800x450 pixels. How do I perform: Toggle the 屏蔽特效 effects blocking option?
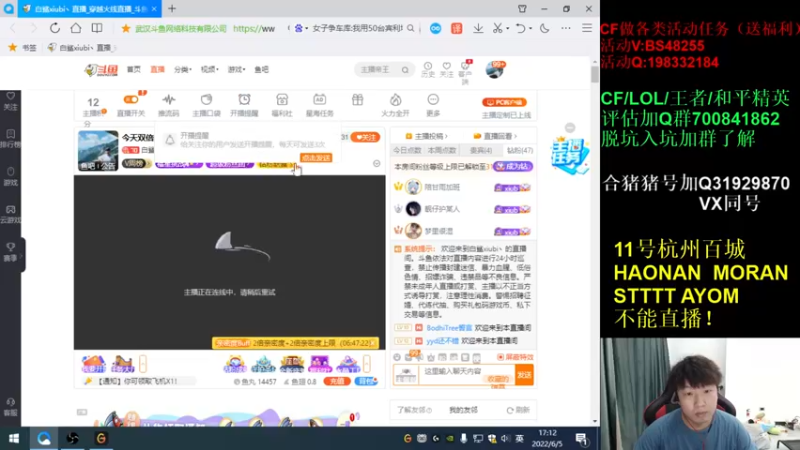515,357
